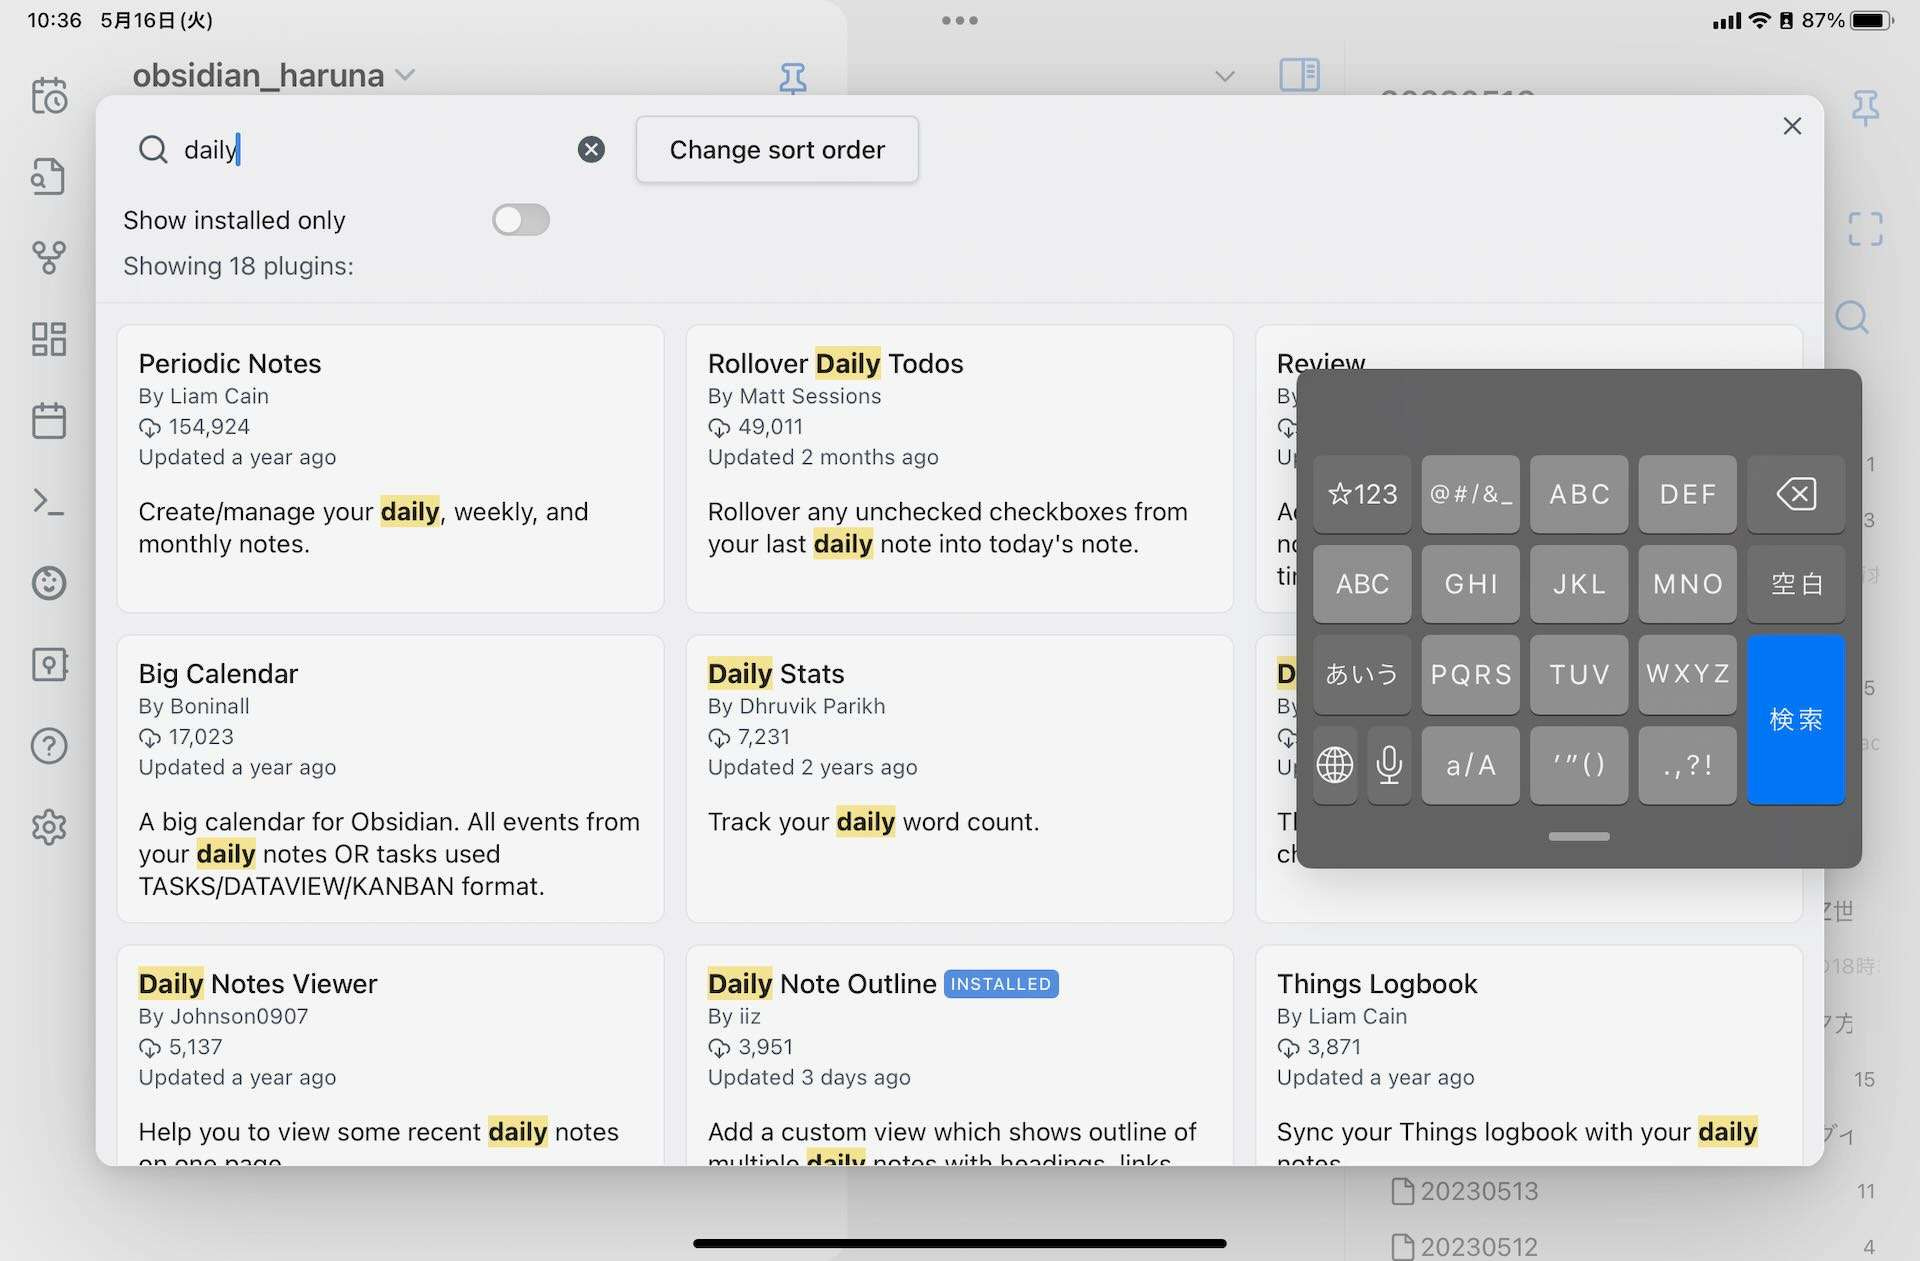Open the command terminal icon in sidebar
This screenshot has width=1920, height=1261.
coord(49,502)
